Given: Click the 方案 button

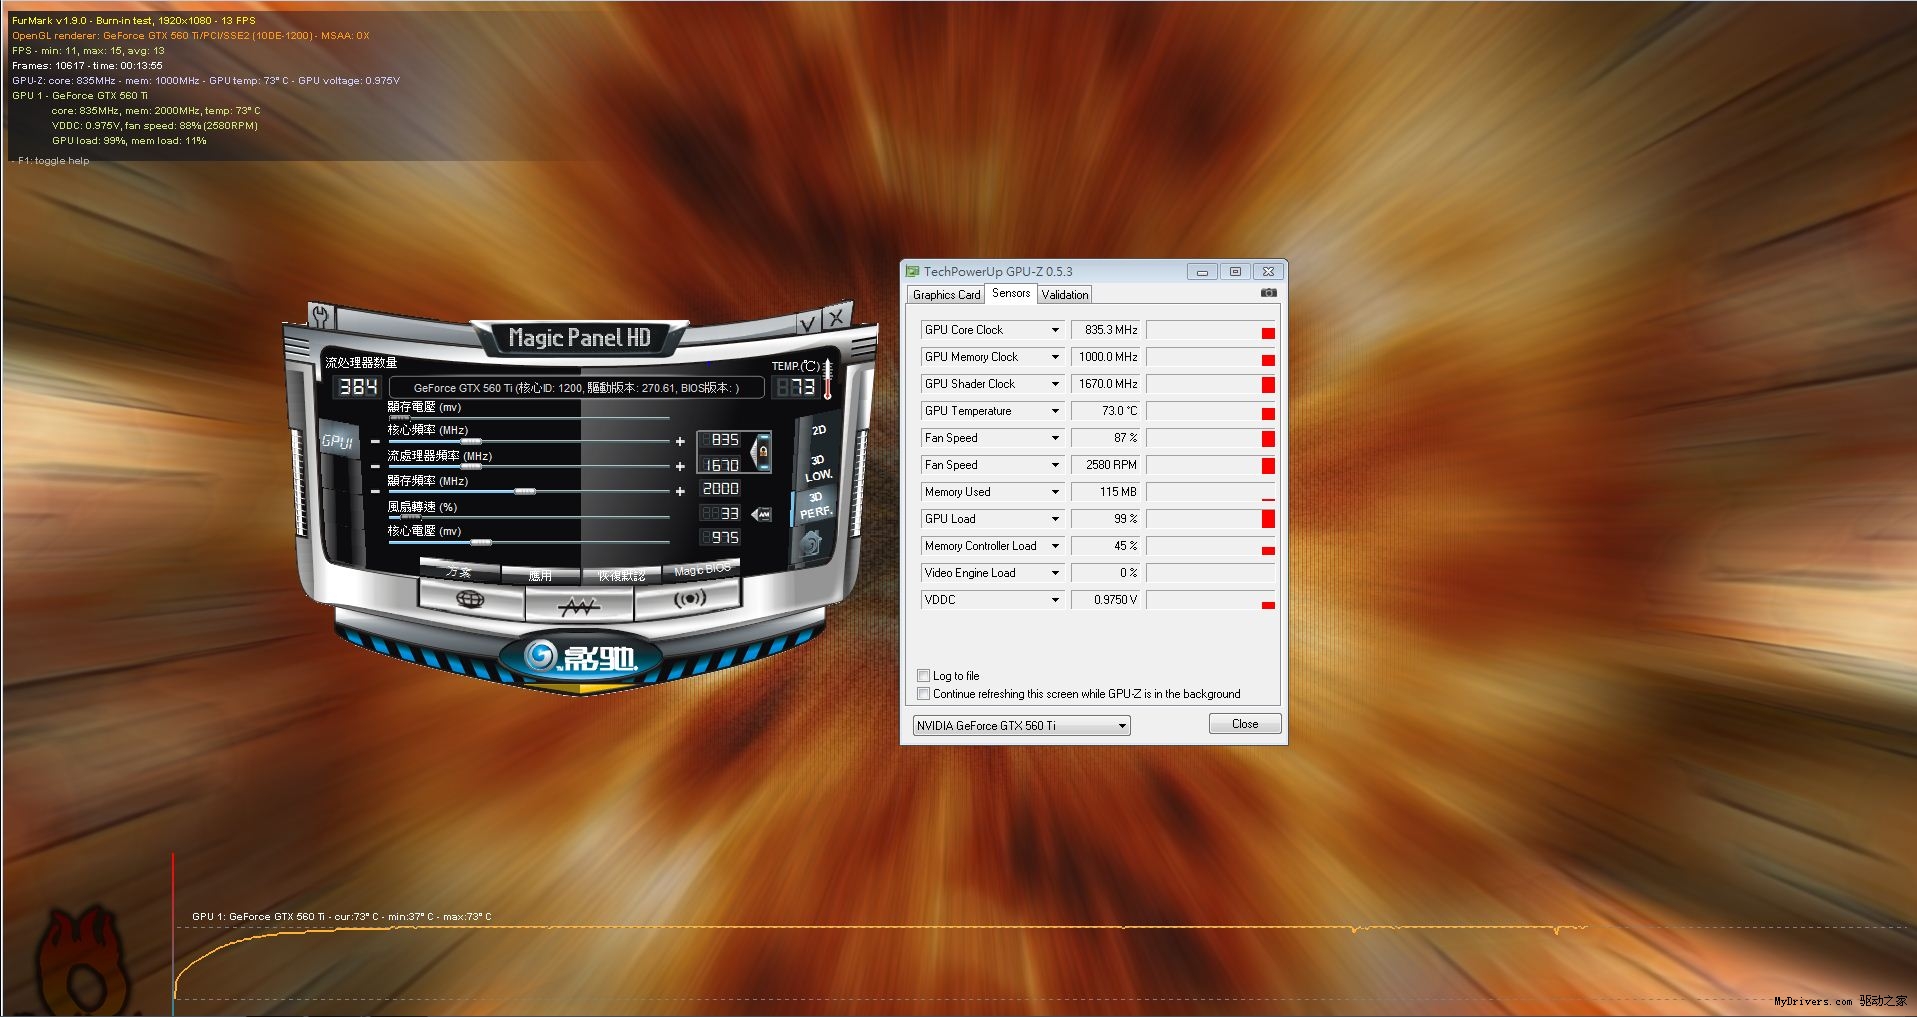Looking at the screenshot, I should 459,571.
